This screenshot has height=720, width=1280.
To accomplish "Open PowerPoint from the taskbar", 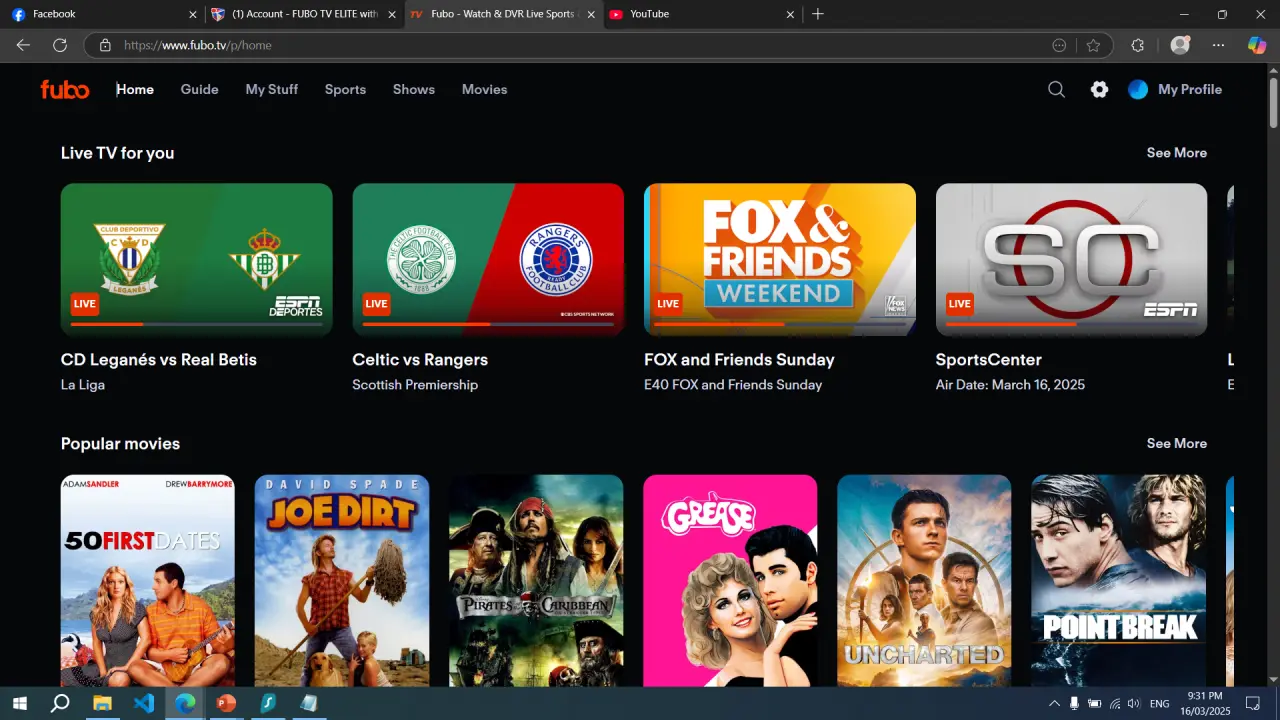I will point(226,703).
